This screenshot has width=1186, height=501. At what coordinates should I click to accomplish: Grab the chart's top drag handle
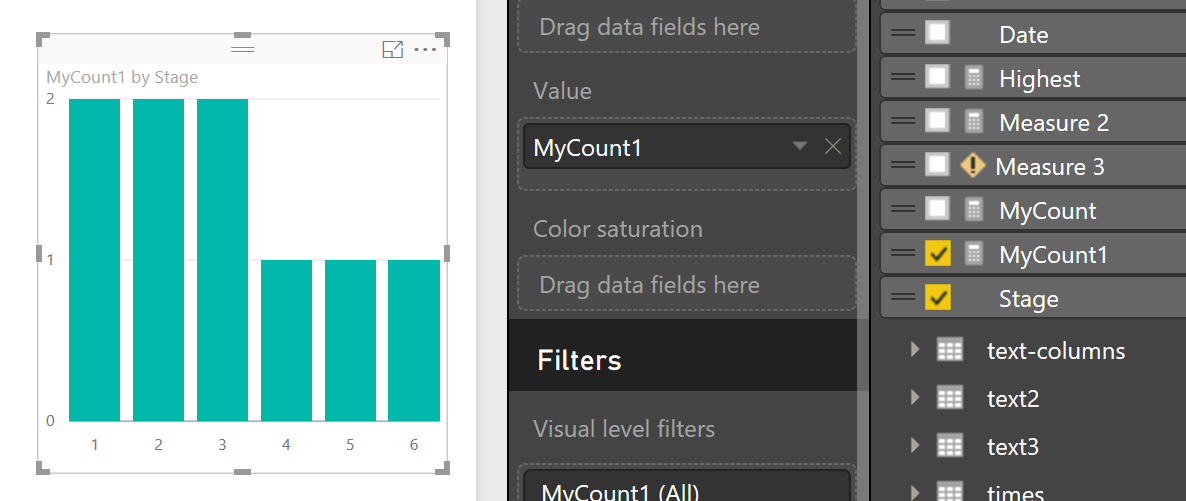point(242,49)
